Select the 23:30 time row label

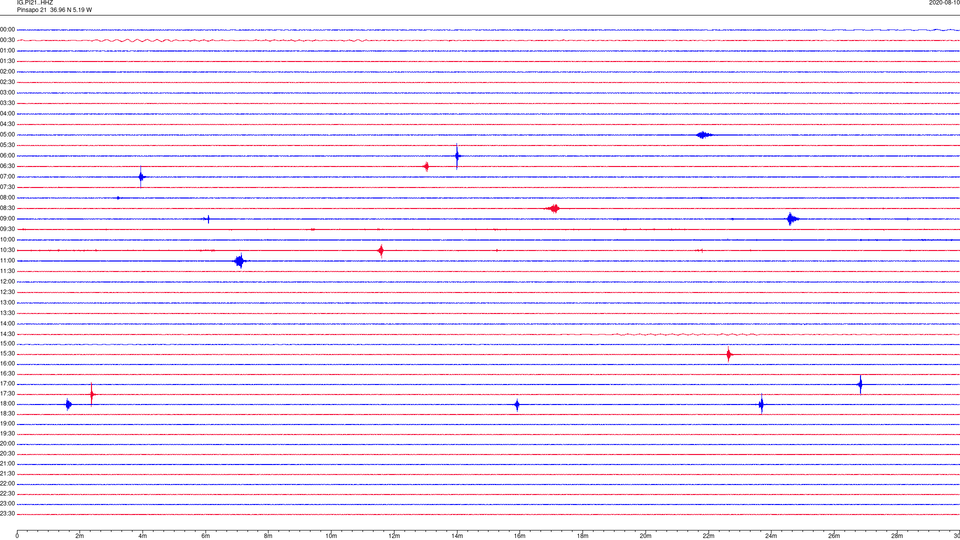pos(7,514)
